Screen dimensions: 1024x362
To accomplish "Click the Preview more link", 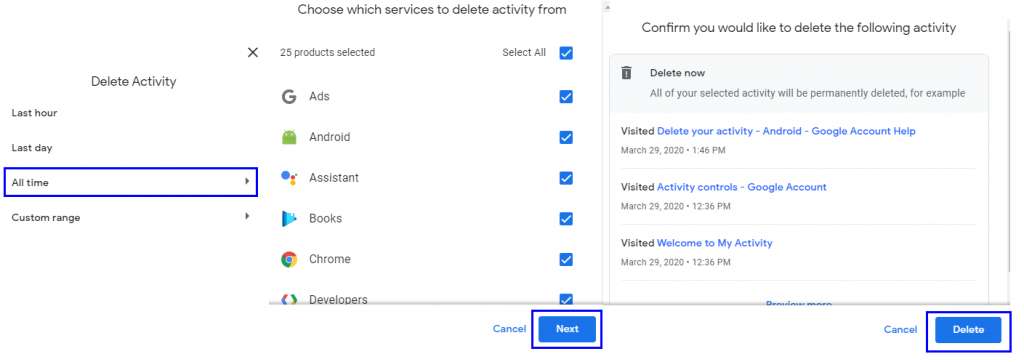I will [799, 304].
